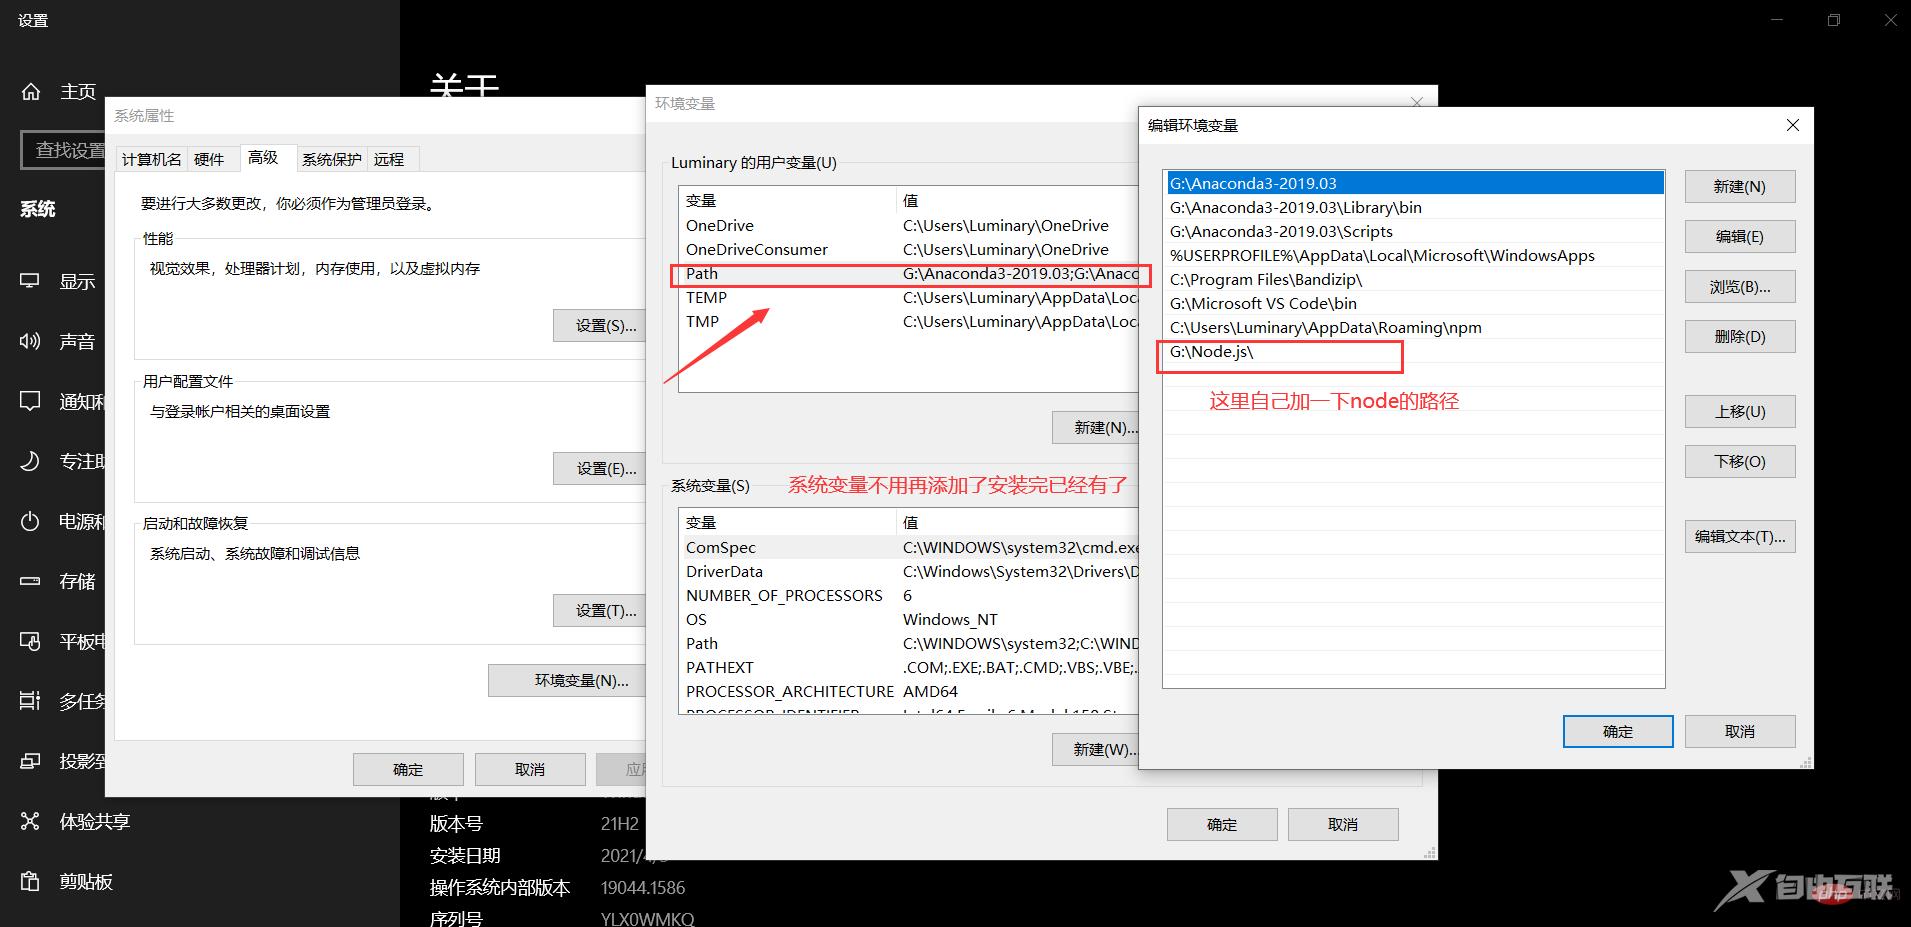This screenshot has height=927, width=1911.
Task: Open Shared experiences icon in sidebar
Action: tap(31, 821)
